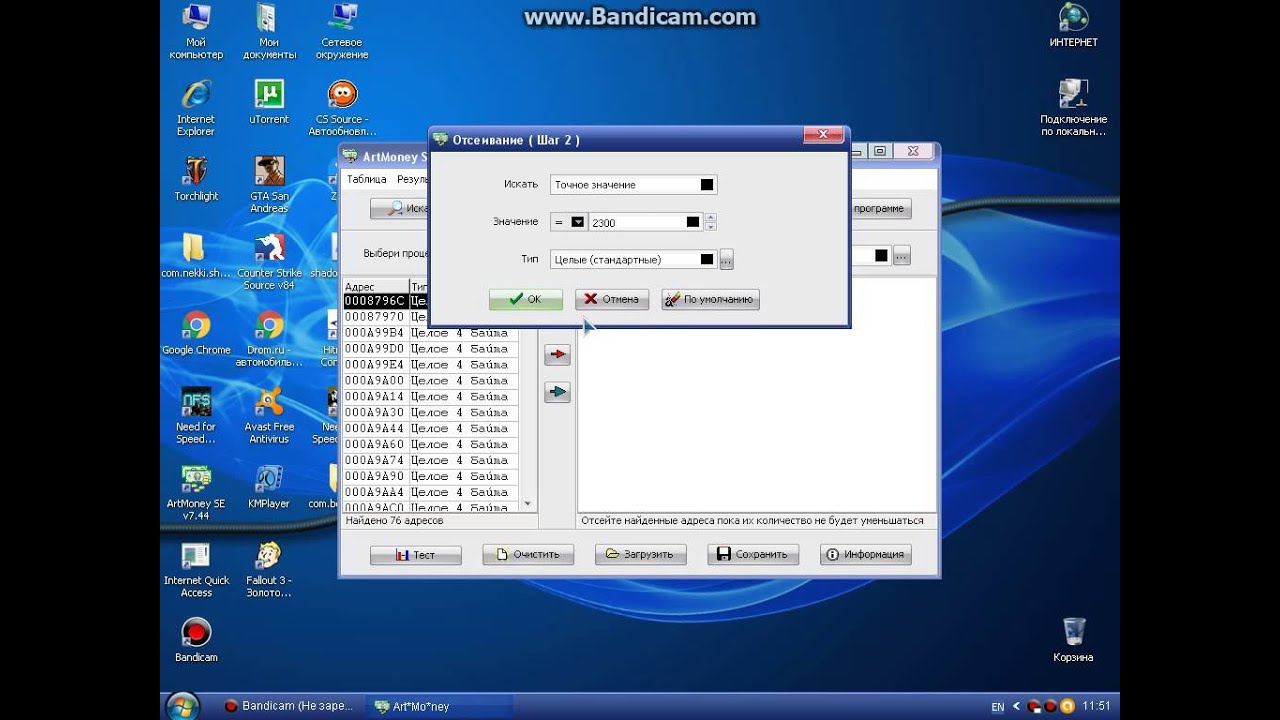Open the process selection dropdown in ArtMoney
The image size is (1280, 720).
881,255
